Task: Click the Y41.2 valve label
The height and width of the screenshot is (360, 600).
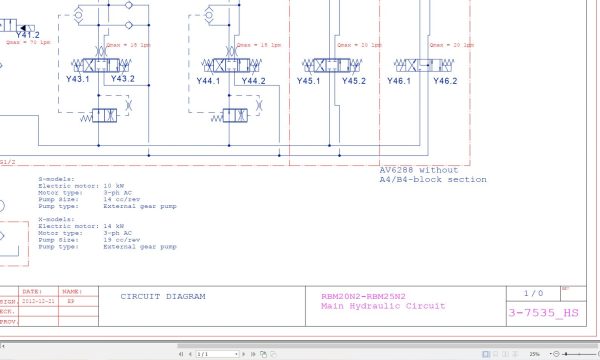Action: click(x=28, y=35)
